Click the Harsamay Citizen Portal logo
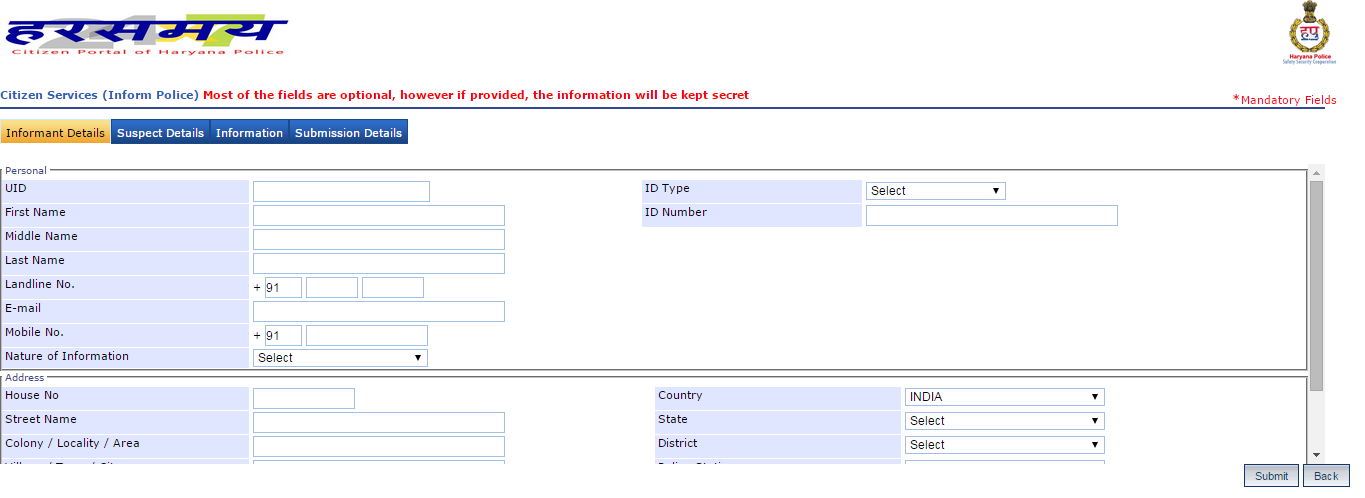Viewport: 1365px width, 498px height. tap(146, 37)
